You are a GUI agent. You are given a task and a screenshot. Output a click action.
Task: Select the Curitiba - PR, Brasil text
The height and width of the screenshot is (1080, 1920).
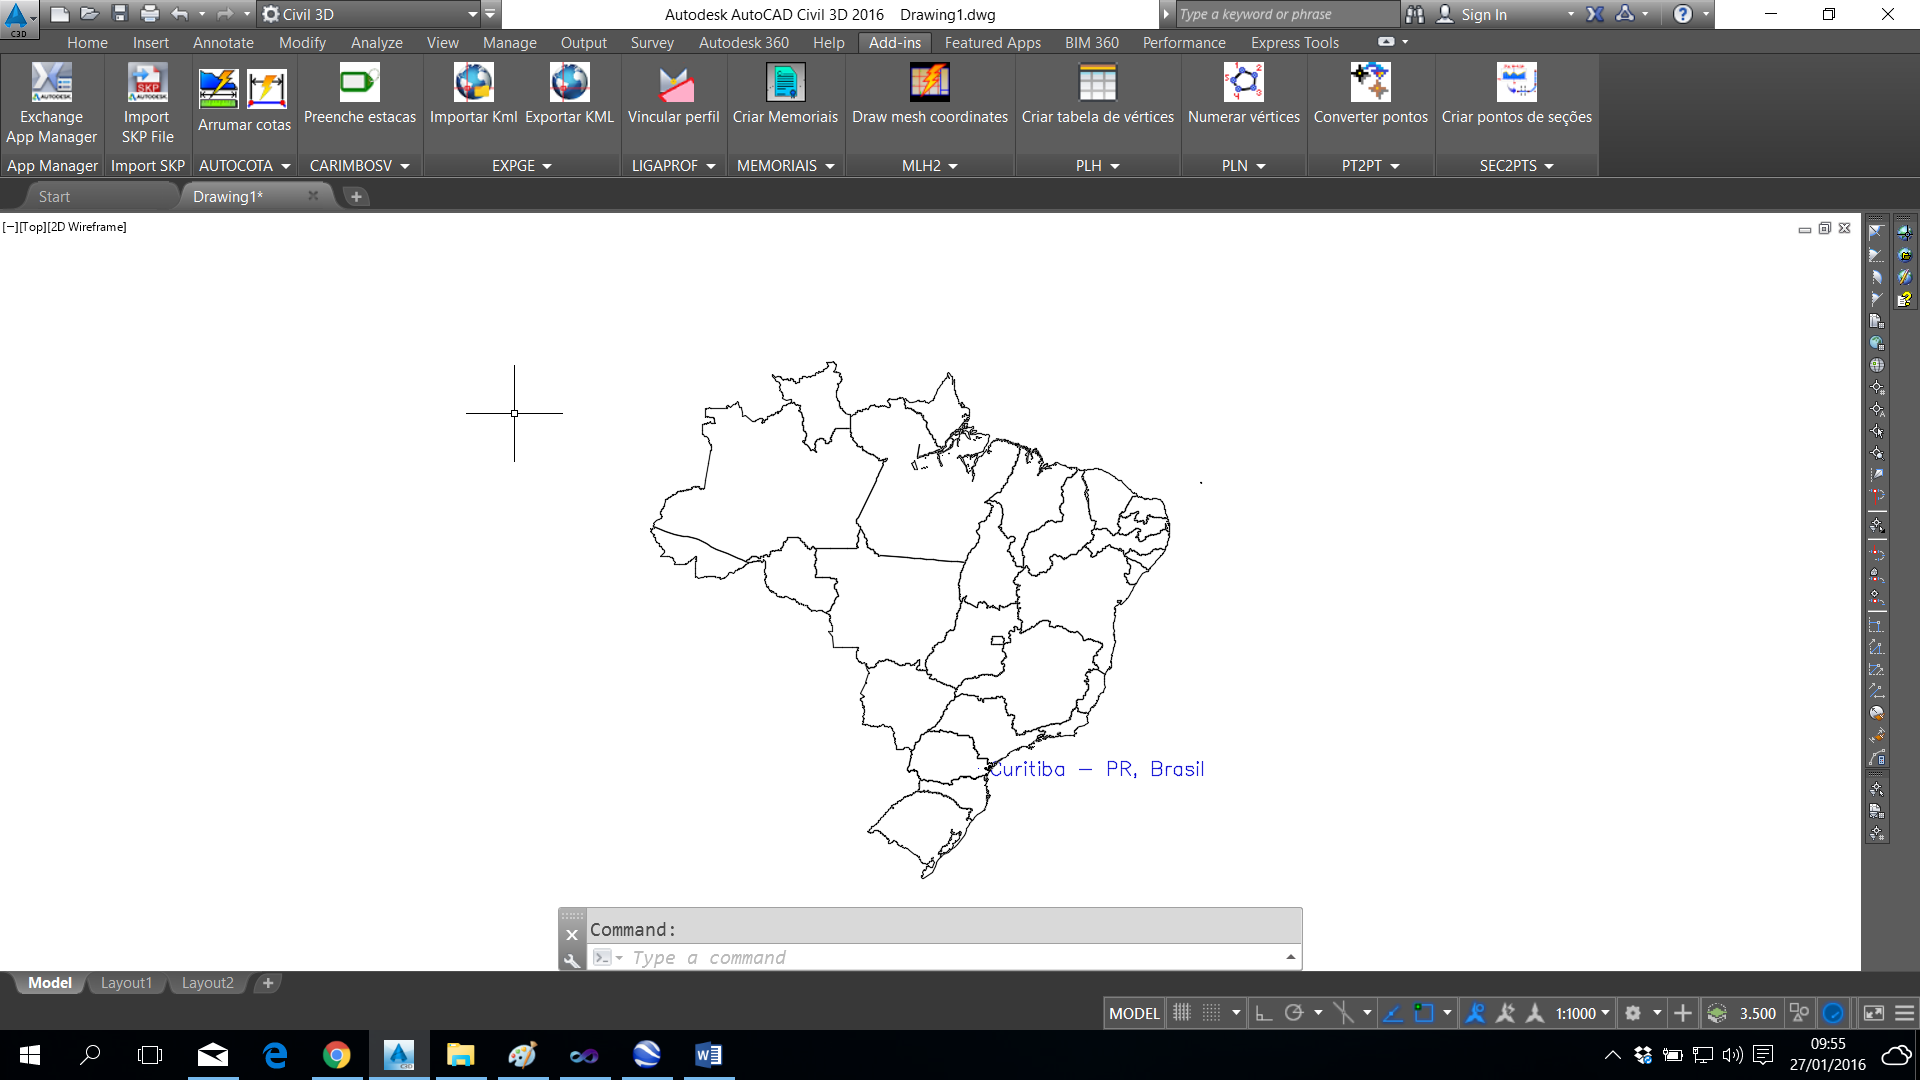[x=1097, y=769]
